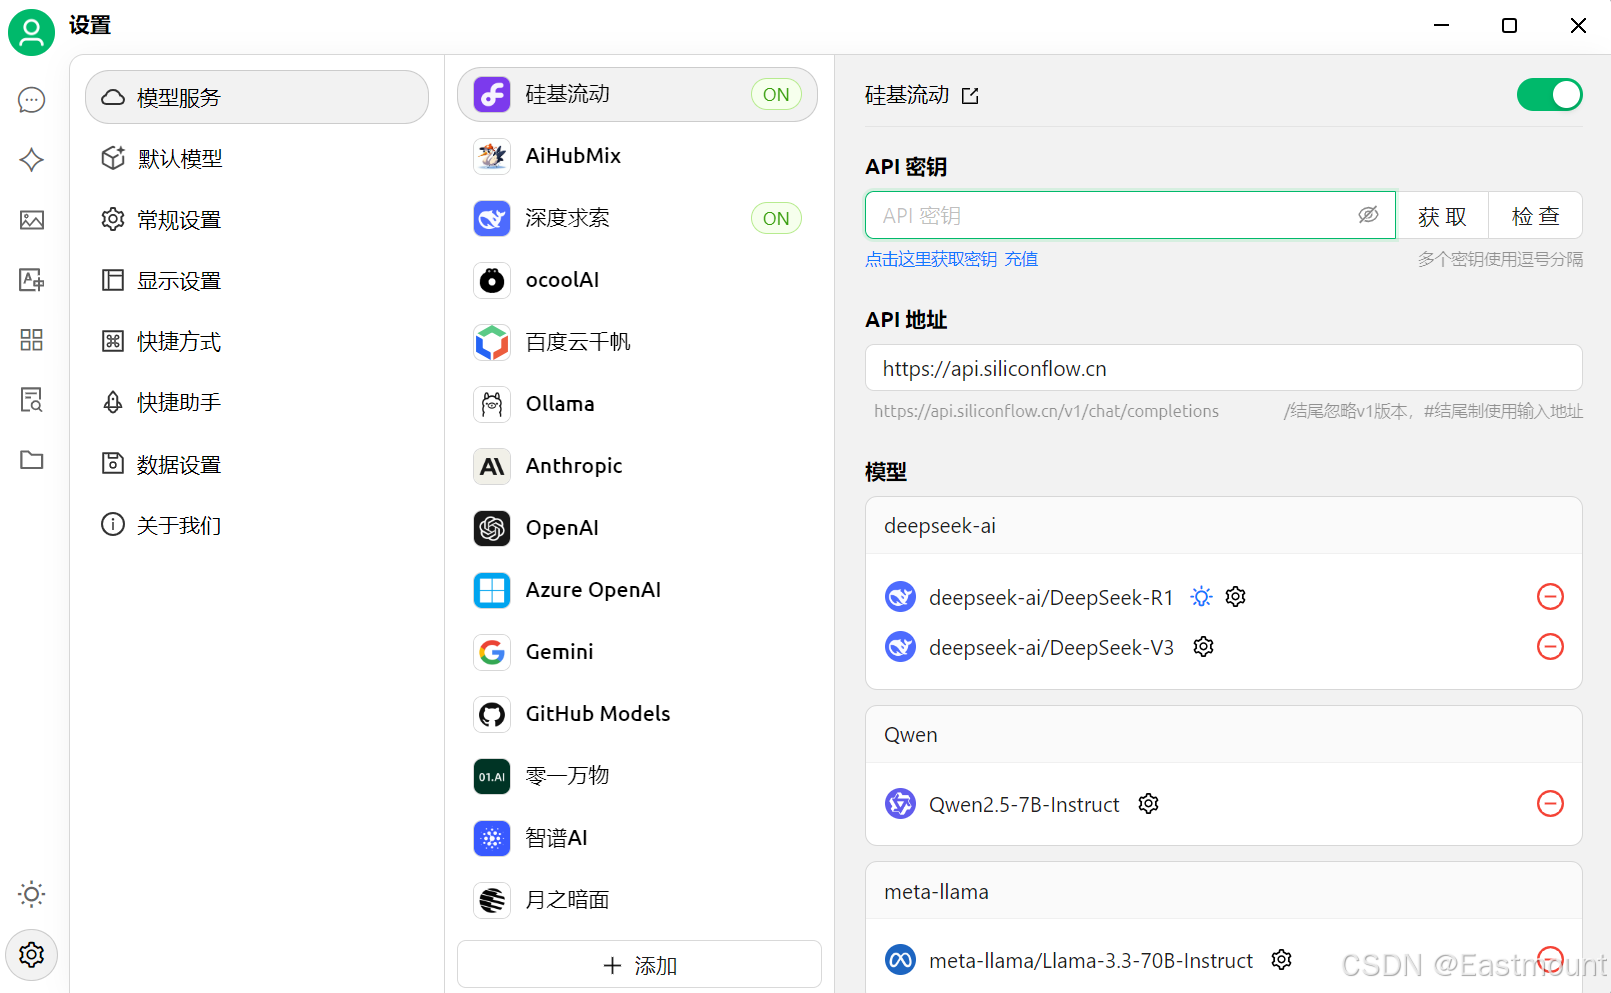The image size is (1611, 993).
Task: Open the image generation sidebar icon
Action: pos(32,220)
